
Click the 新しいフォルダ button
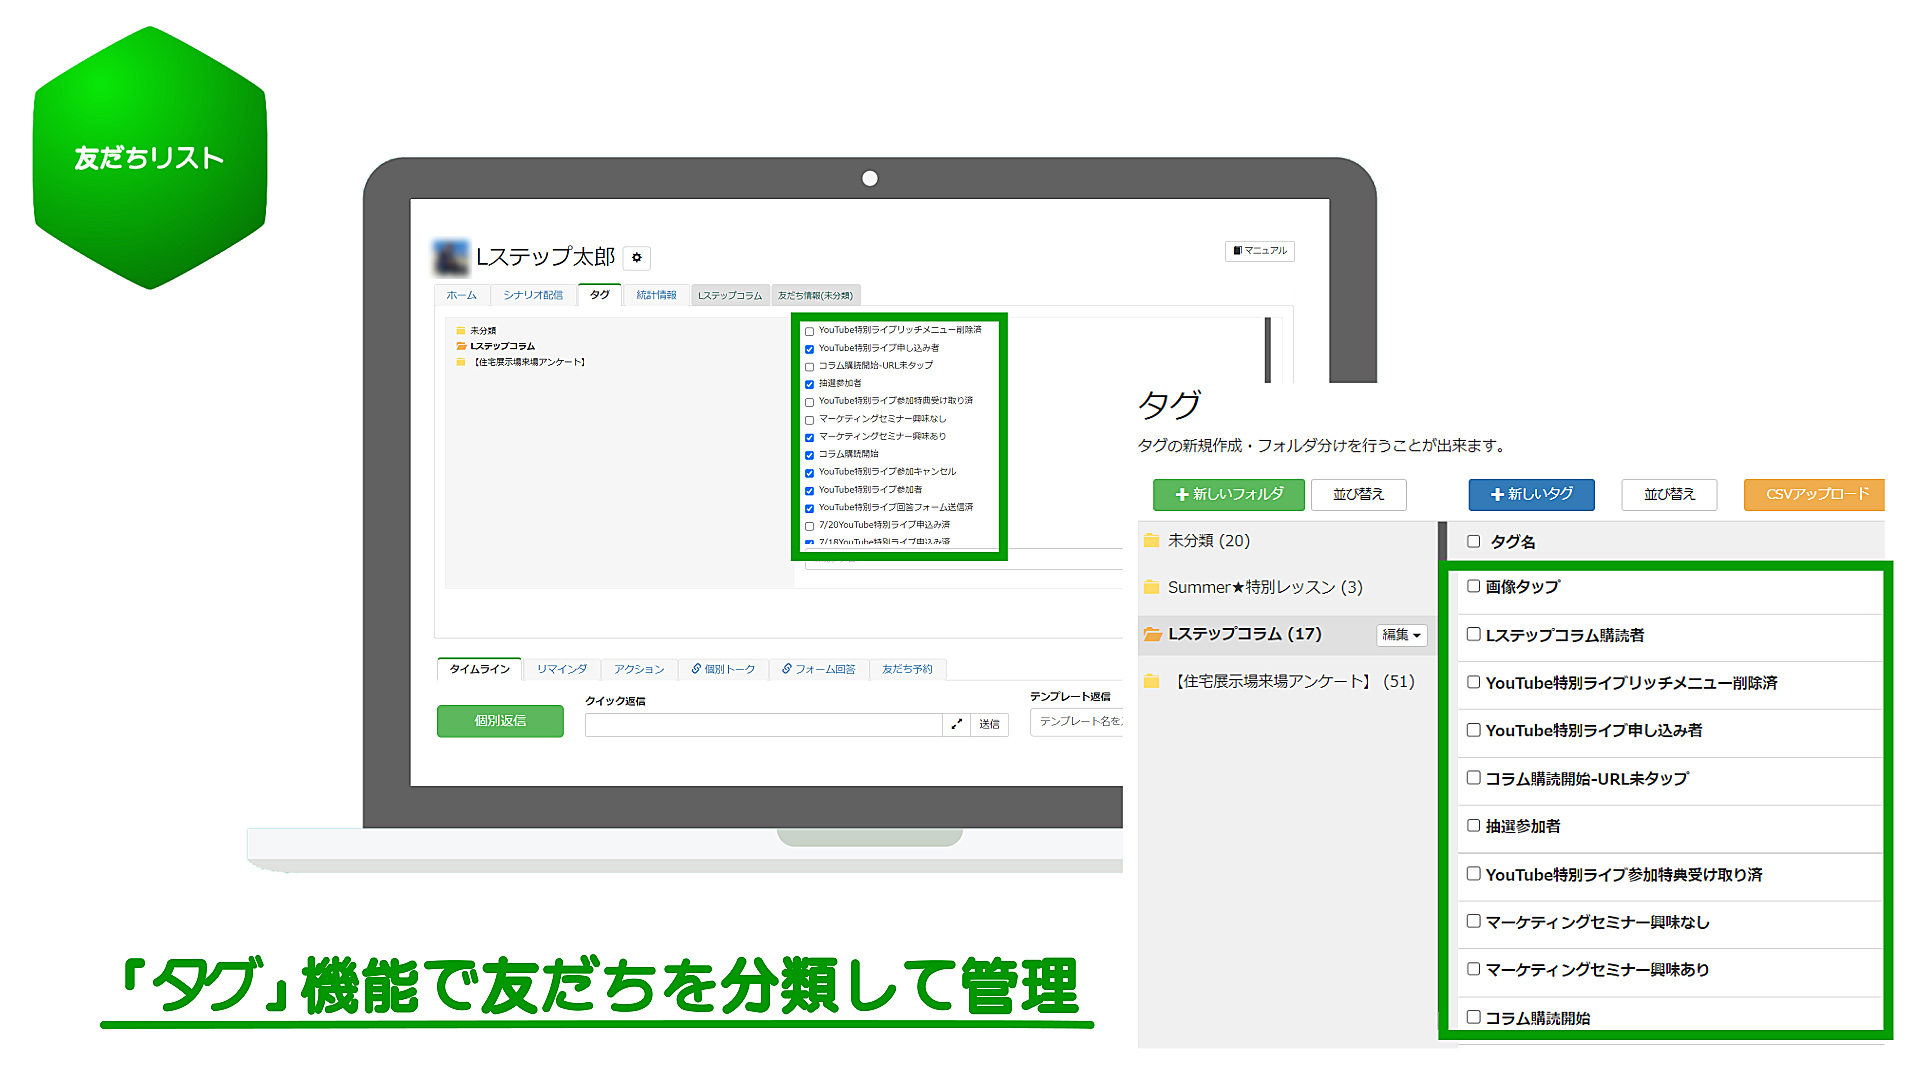click(1229, 494)
